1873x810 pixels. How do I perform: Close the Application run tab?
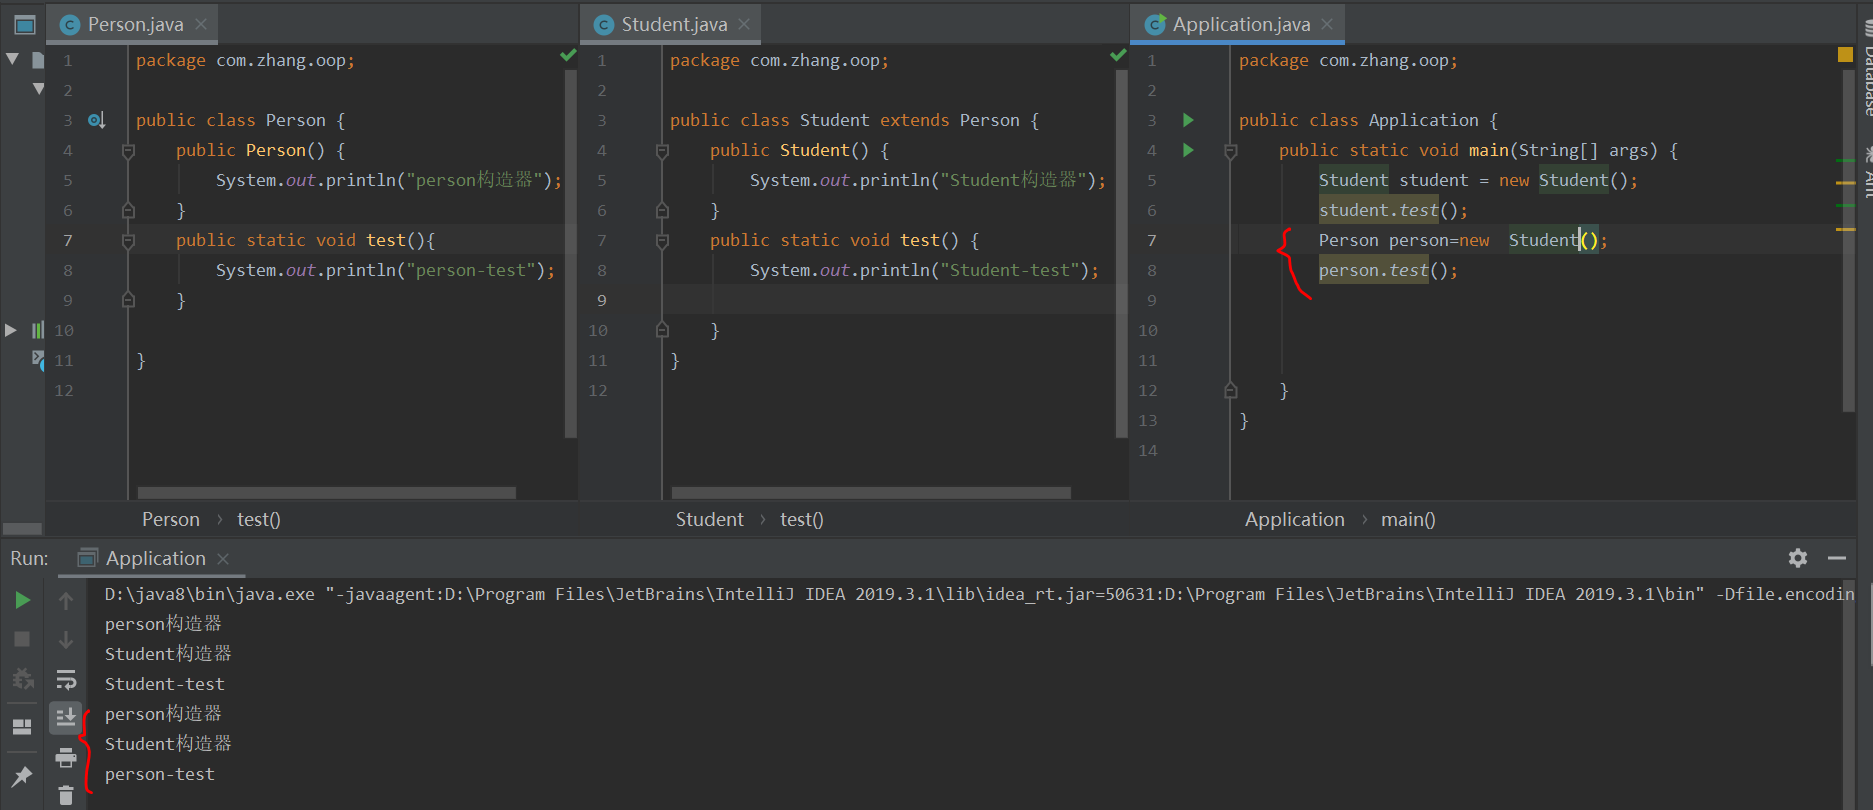(223, 559)
